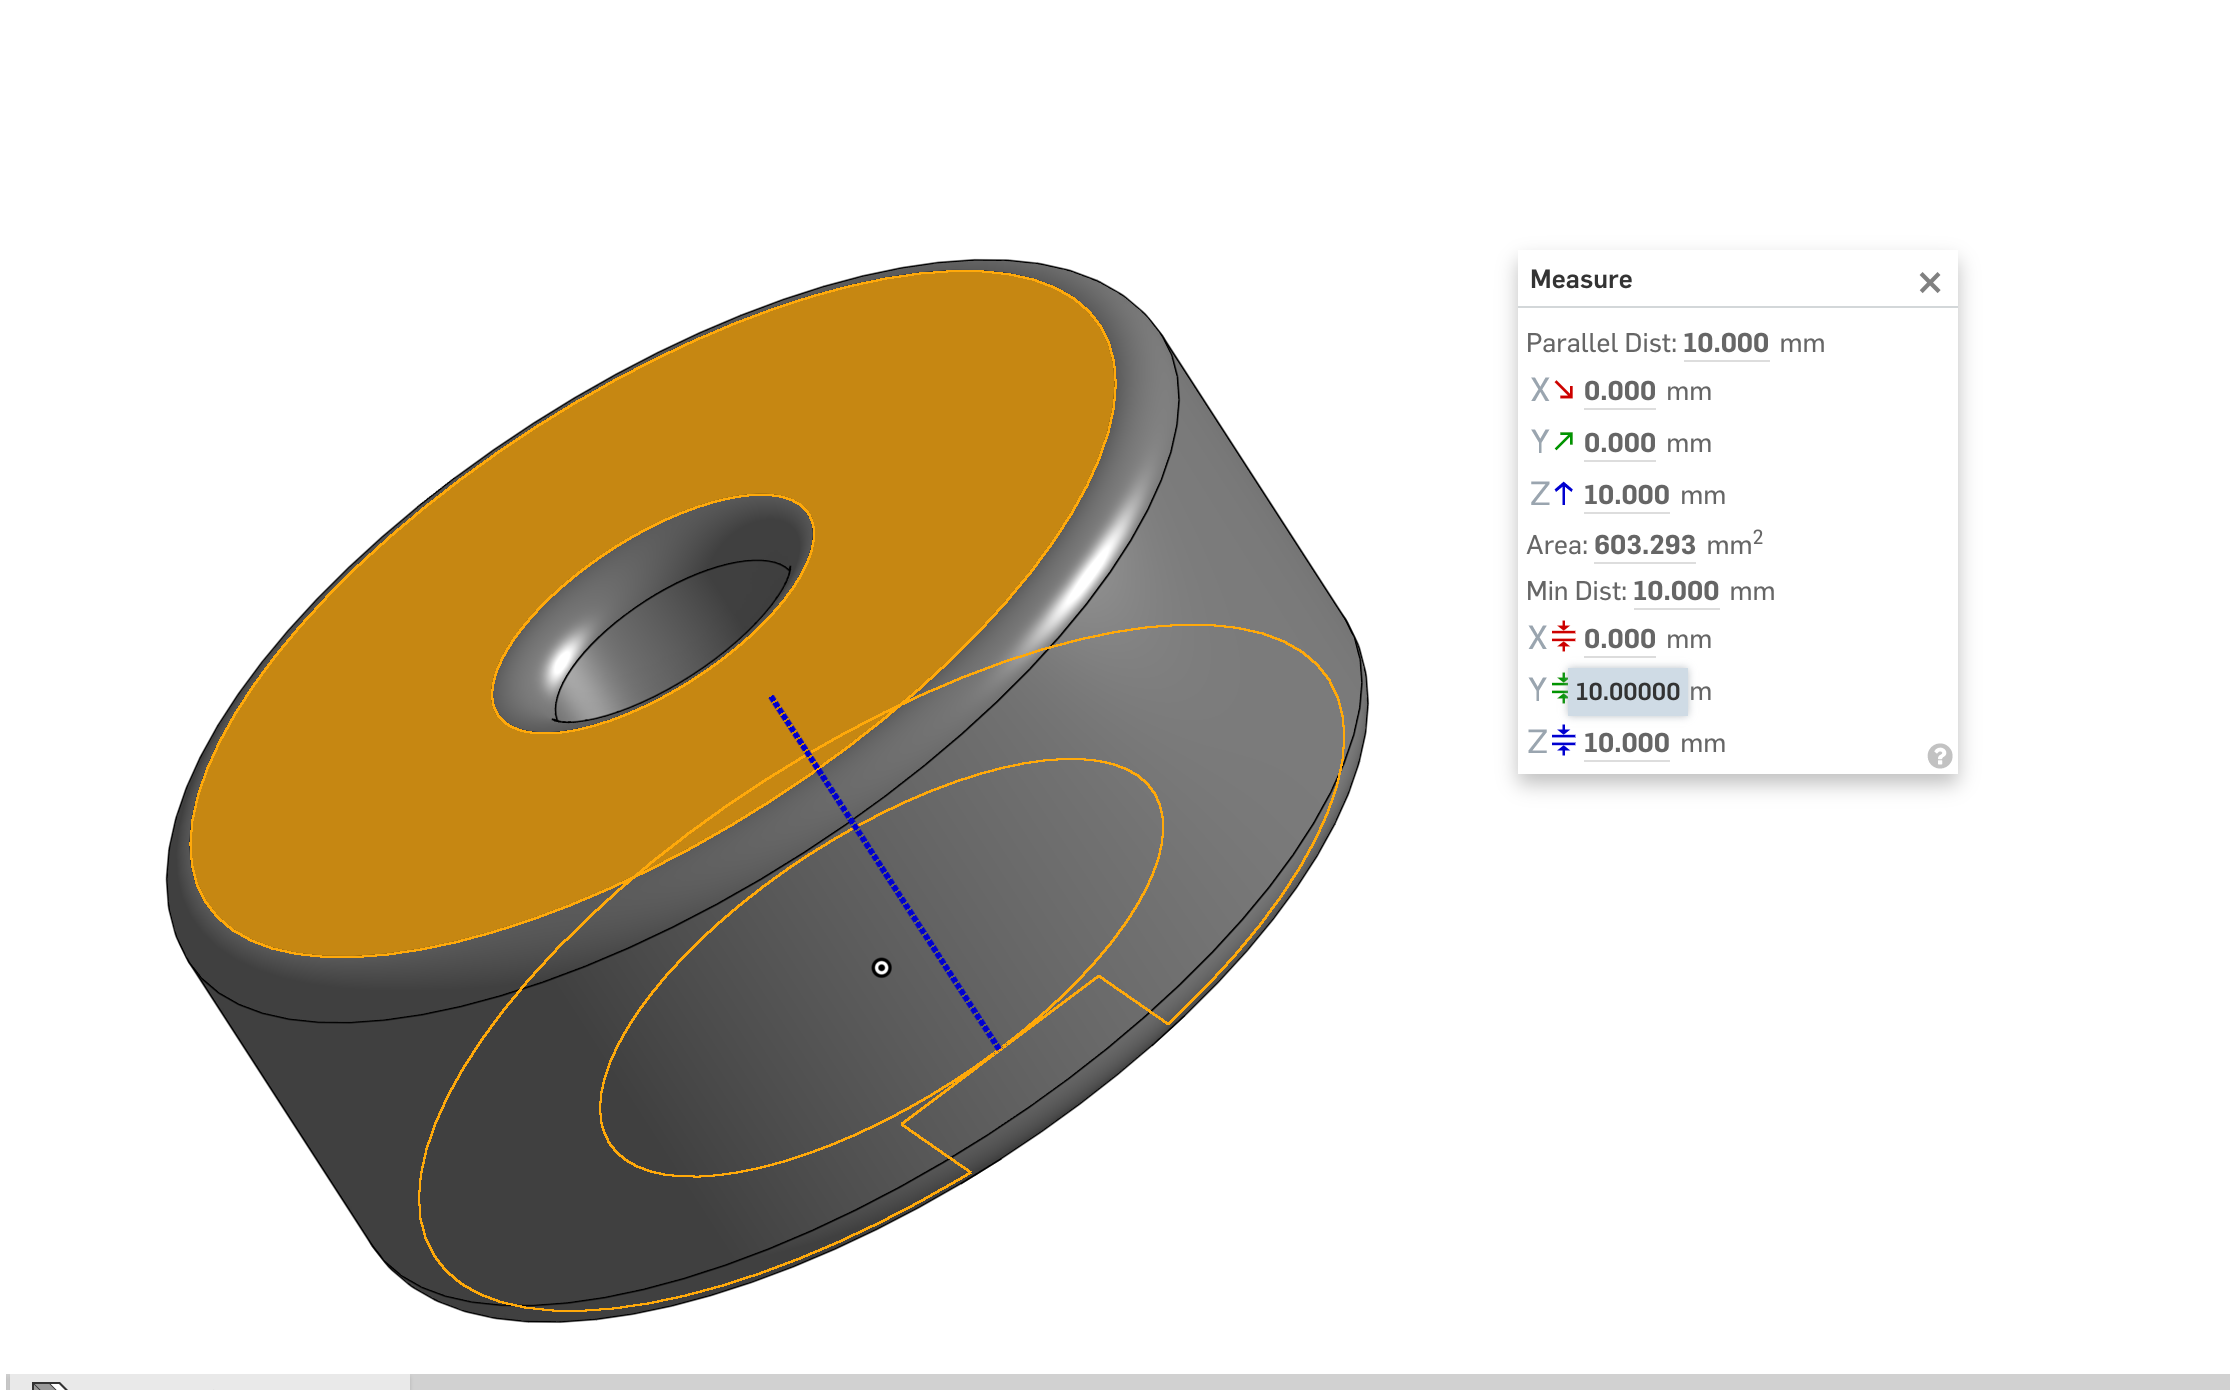This screenshot has height=1390, width=2230.
Task: Click the green Y minimum distance icon
Action: 1560,690
